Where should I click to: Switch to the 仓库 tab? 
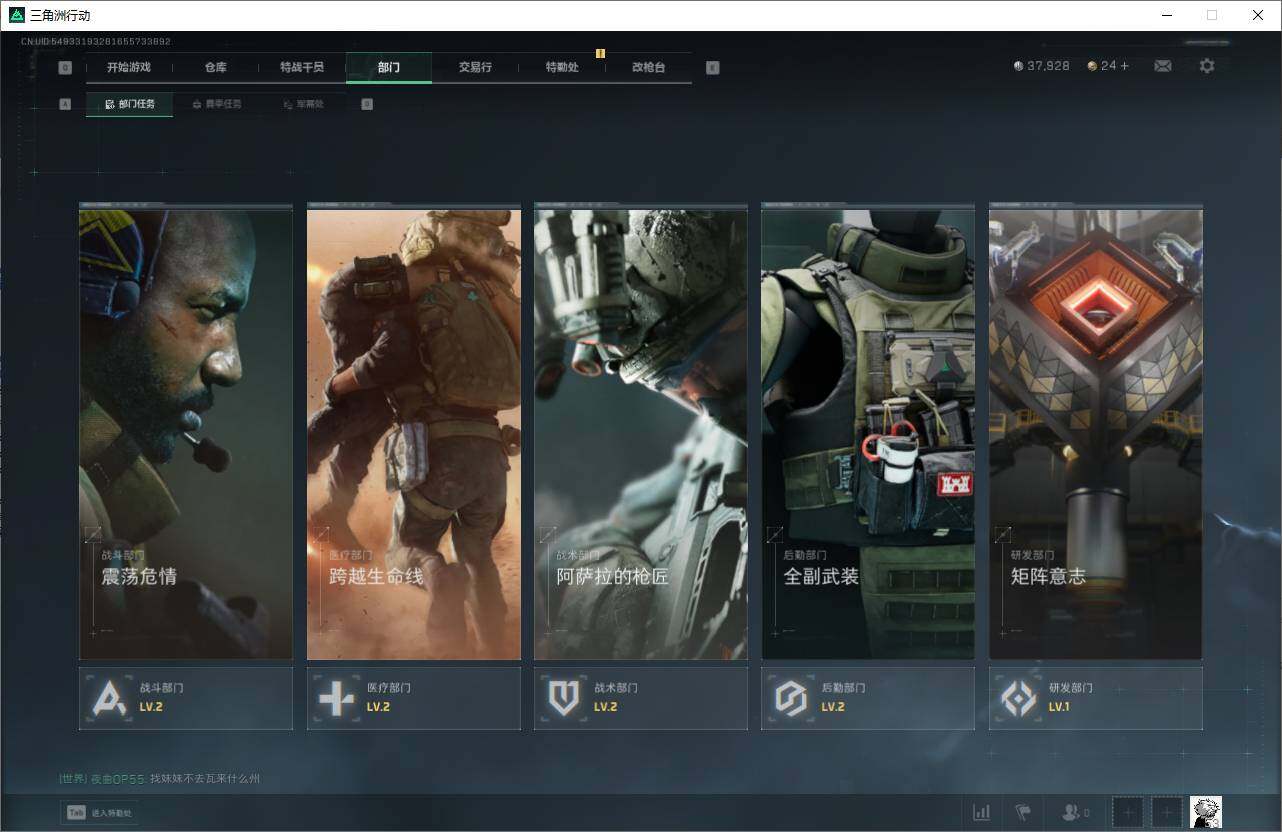pos(215,67)
